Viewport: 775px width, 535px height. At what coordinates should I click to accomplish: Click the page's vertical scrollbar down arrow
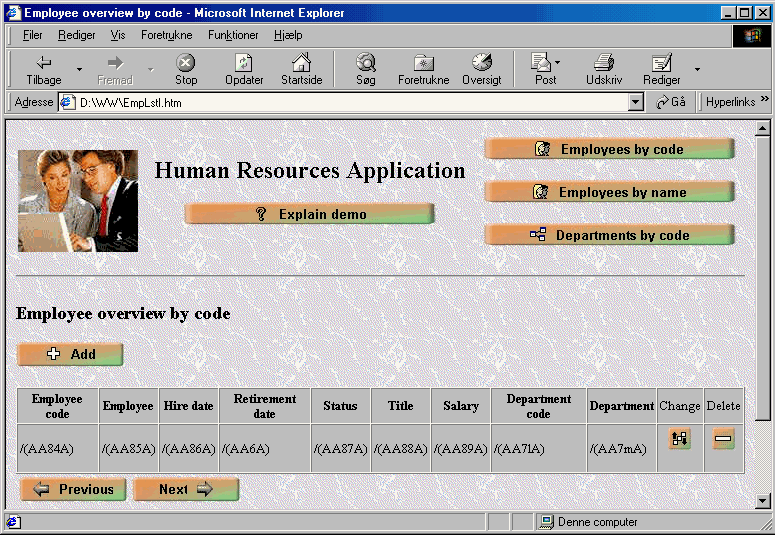[x=763, y=501]
